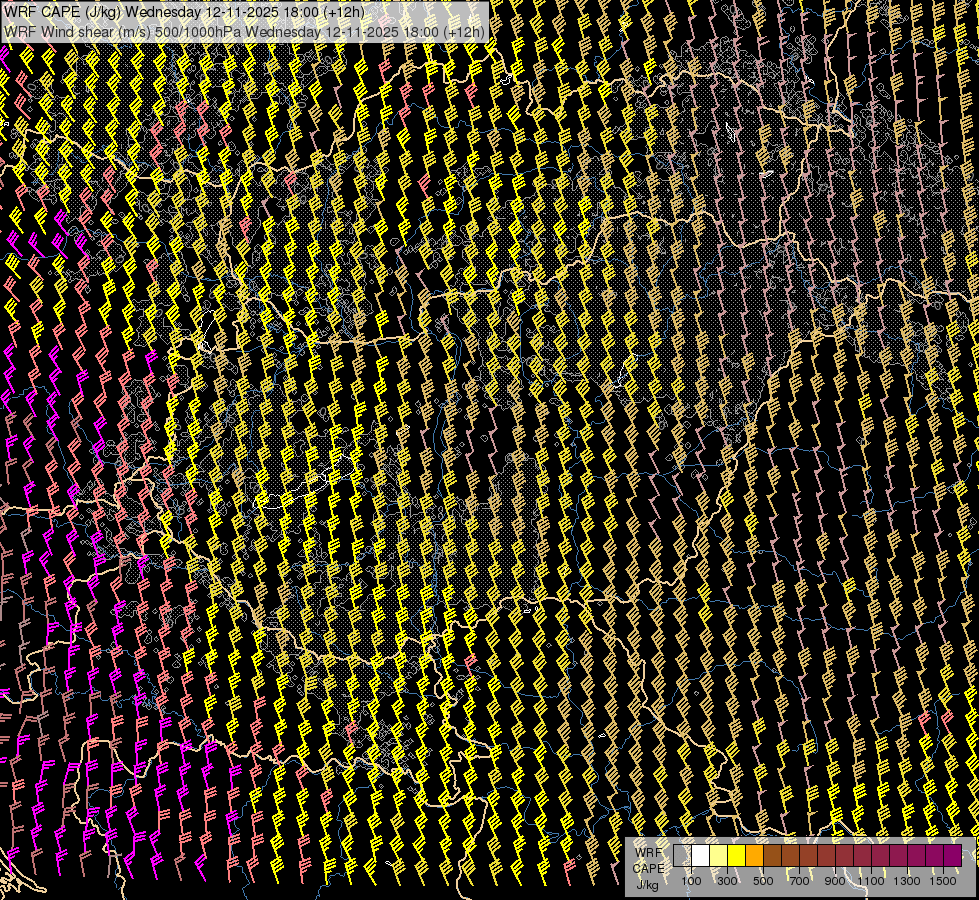Click the WRF CAPE title line

pos(184,12)
